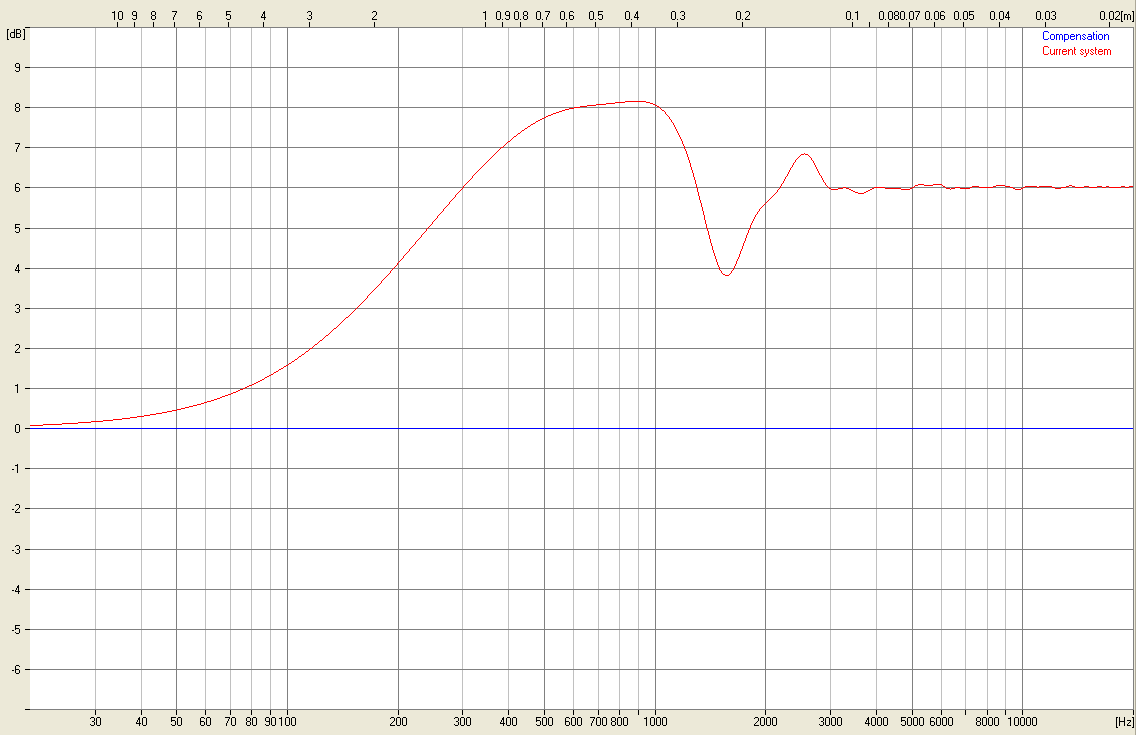The height and width of the screenshot is (735, 1136).
Task: Click the 2000 label on the Hz axis
Action: click(x=766, y=722)
